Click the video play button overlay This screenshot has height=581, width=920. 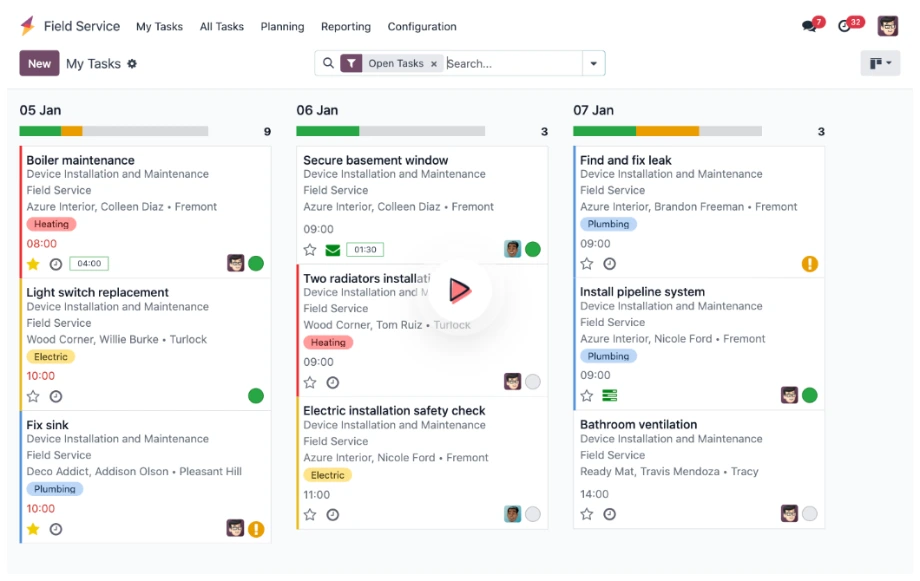tap(459, 290)
